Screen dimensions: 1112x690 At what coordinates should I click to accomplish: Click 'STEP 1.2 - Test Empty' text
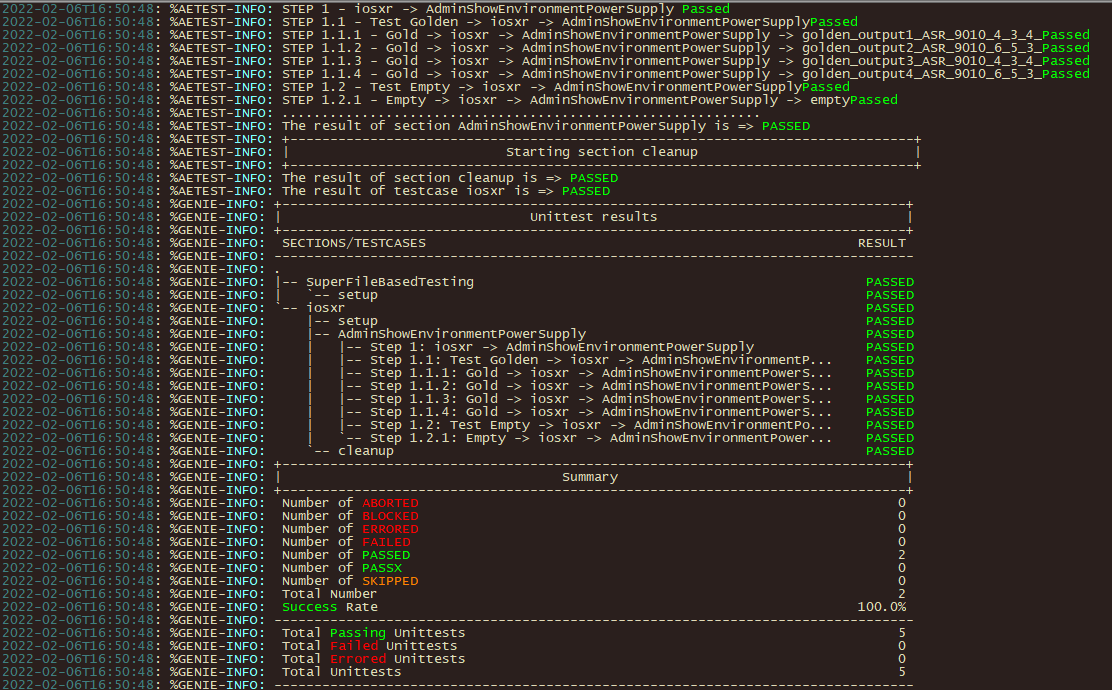tap(366, 87)
